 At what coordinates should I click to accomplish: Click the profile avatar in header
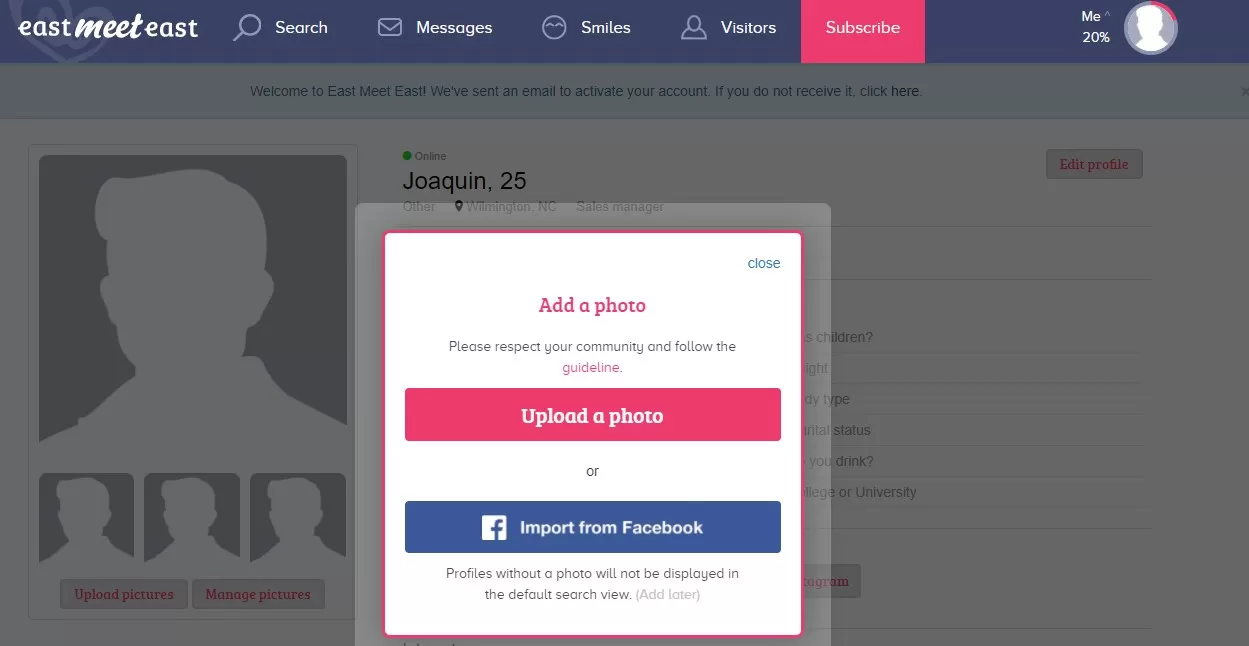tap(1150, 28)
